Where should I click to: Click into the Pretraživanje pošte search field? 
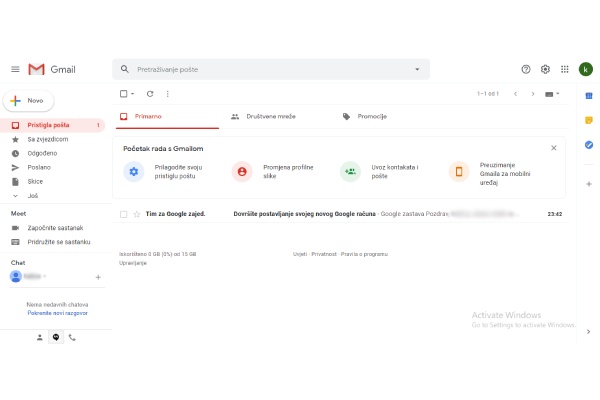271,69
